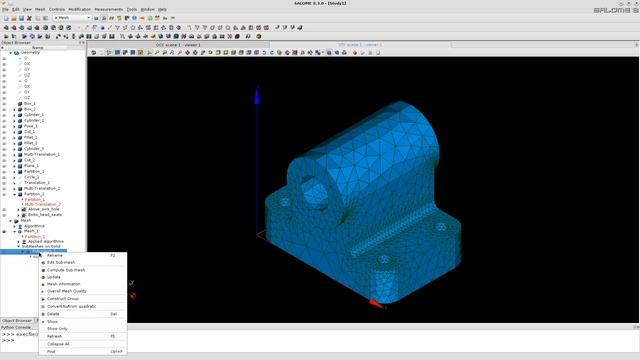Click the curved back-arrow icon in OCC viewer toolbar
The height and width of the screenshot is (360, 640).
tap(93, 53)
